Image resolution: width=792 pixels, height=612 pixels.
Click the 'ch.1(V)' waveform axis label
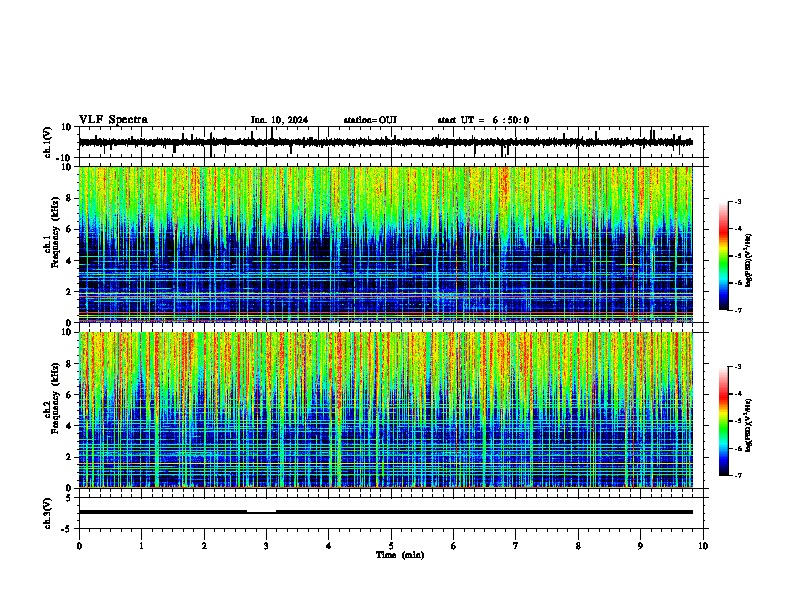[48, 142]
